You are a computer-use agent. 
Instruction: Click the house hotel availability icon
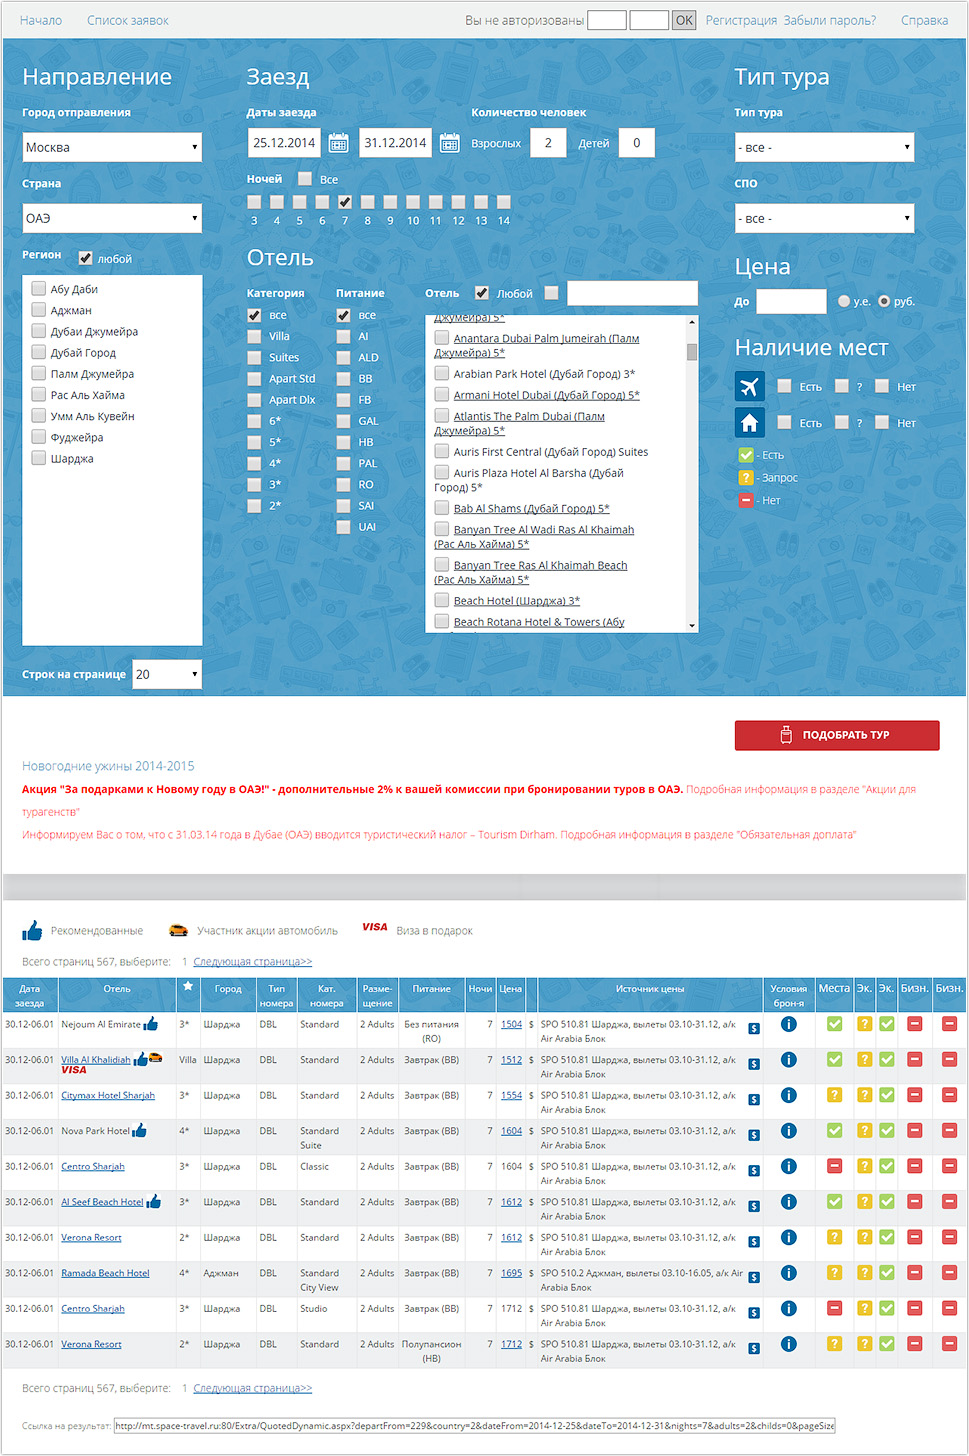[x=749, y=423]
